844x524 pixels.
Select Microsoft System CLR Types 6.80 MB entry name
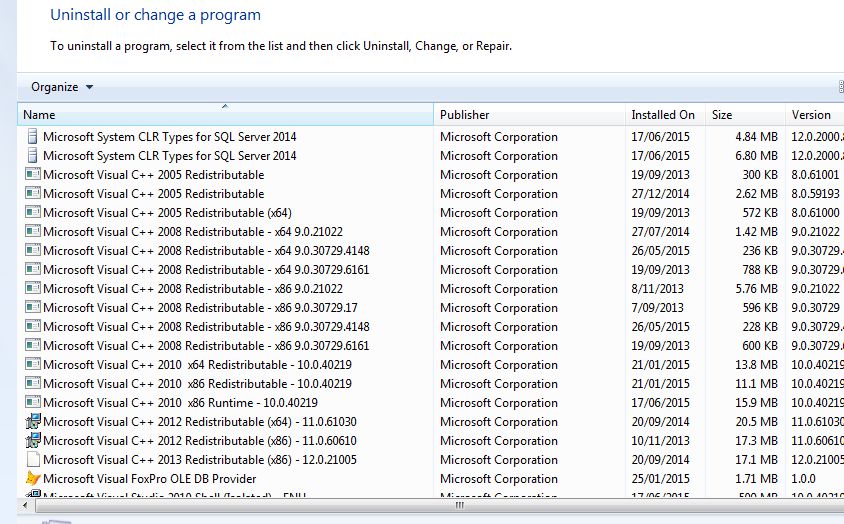[x=170, y=156]
